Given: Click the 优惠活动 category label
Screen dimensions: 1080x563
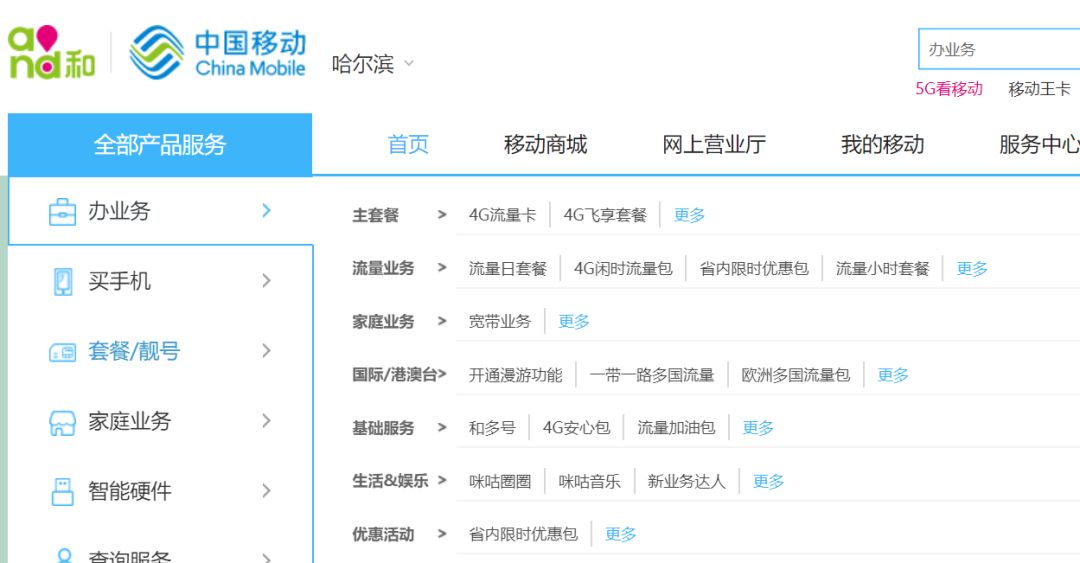Looking at the screenshot, I should tap(383, 535).
